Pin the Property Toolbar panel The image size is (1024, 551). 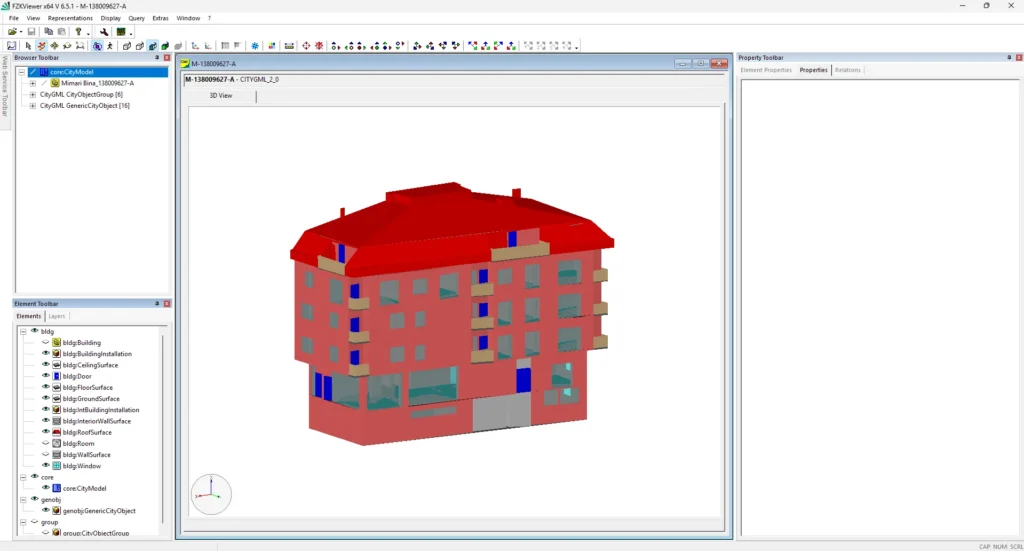1009,57
